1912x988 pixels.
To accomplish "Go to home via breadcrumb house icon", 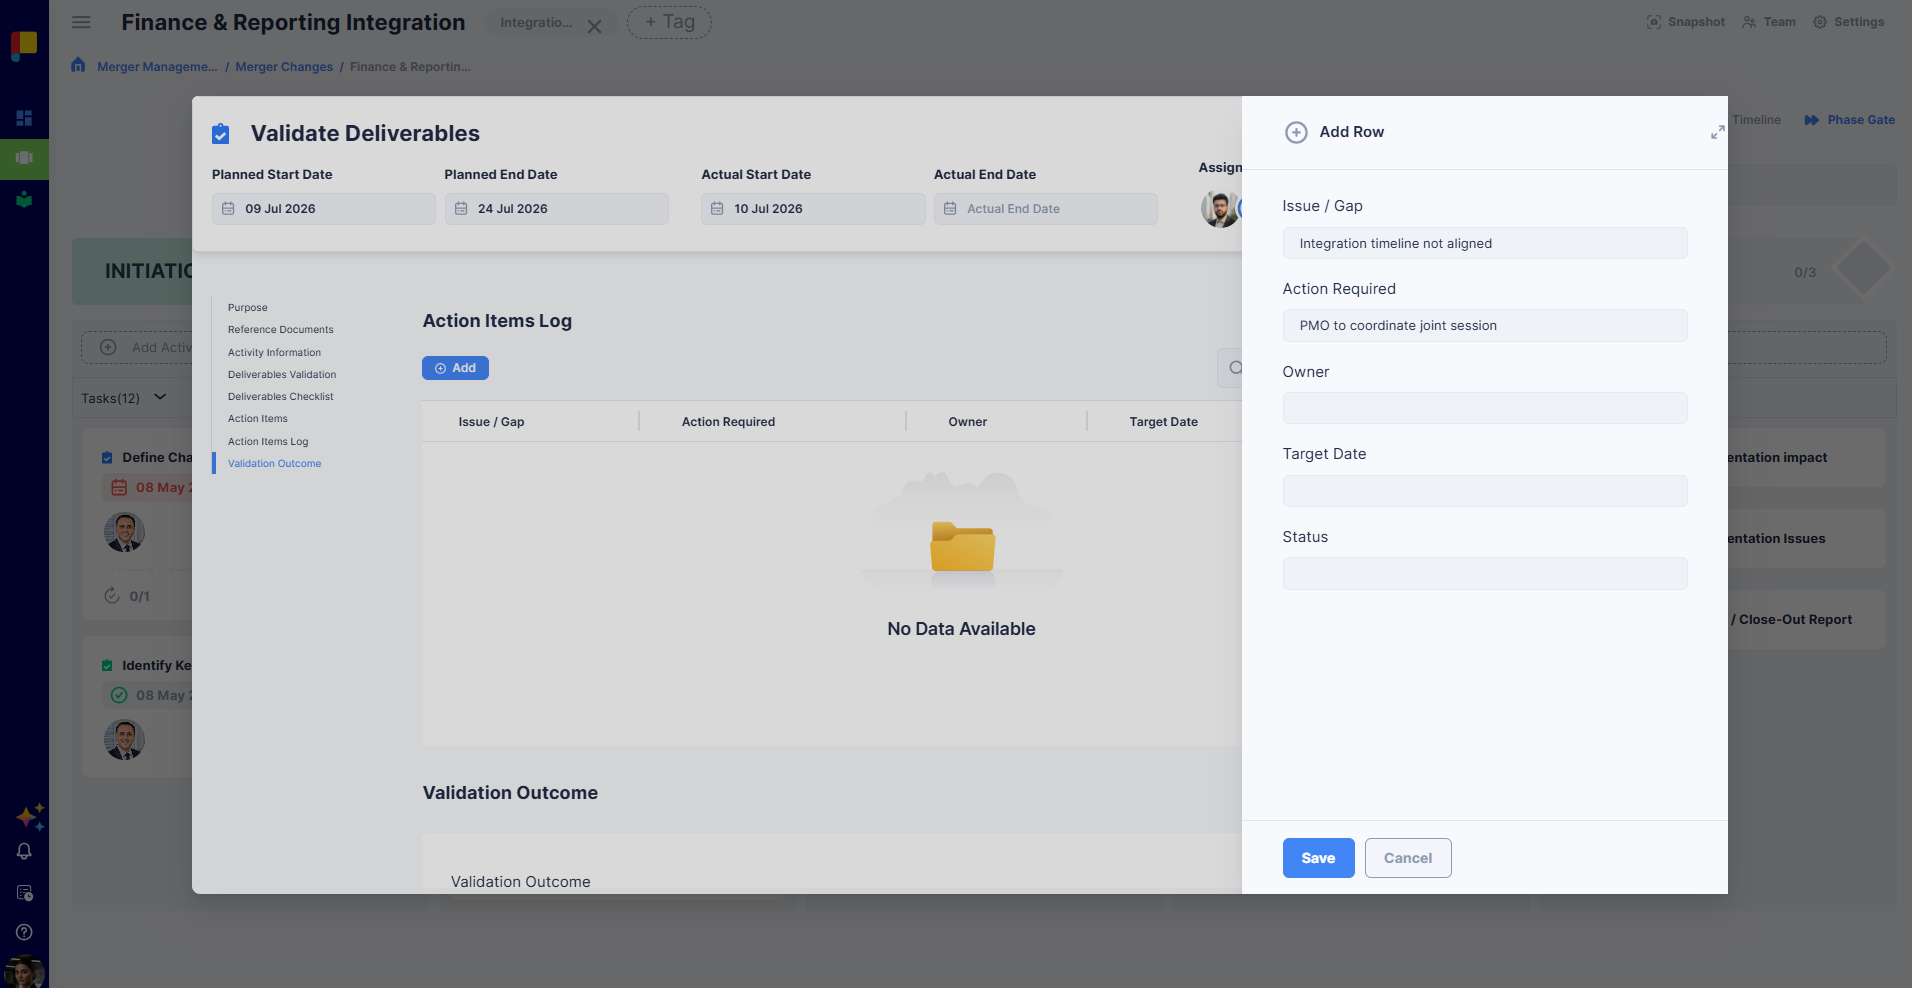I will tap(78, 65).
